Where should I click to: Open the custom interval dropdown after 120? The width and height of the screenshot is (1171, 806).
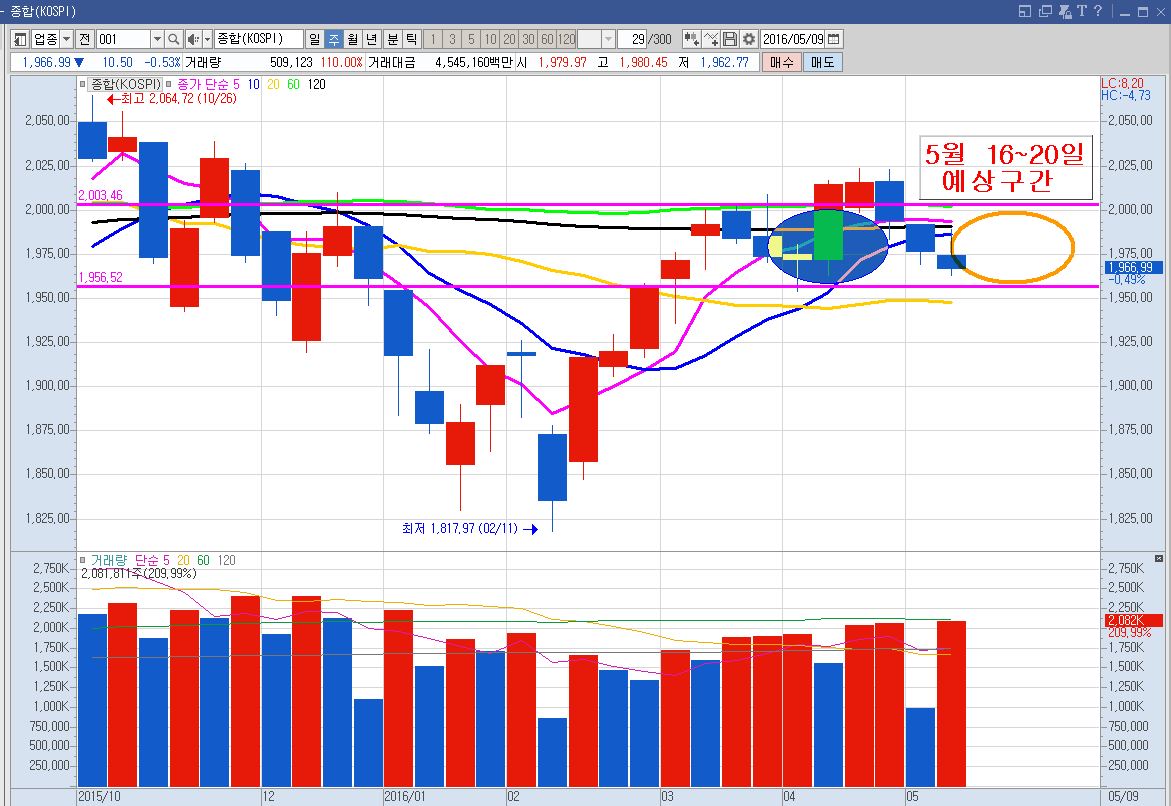point(609,39)
